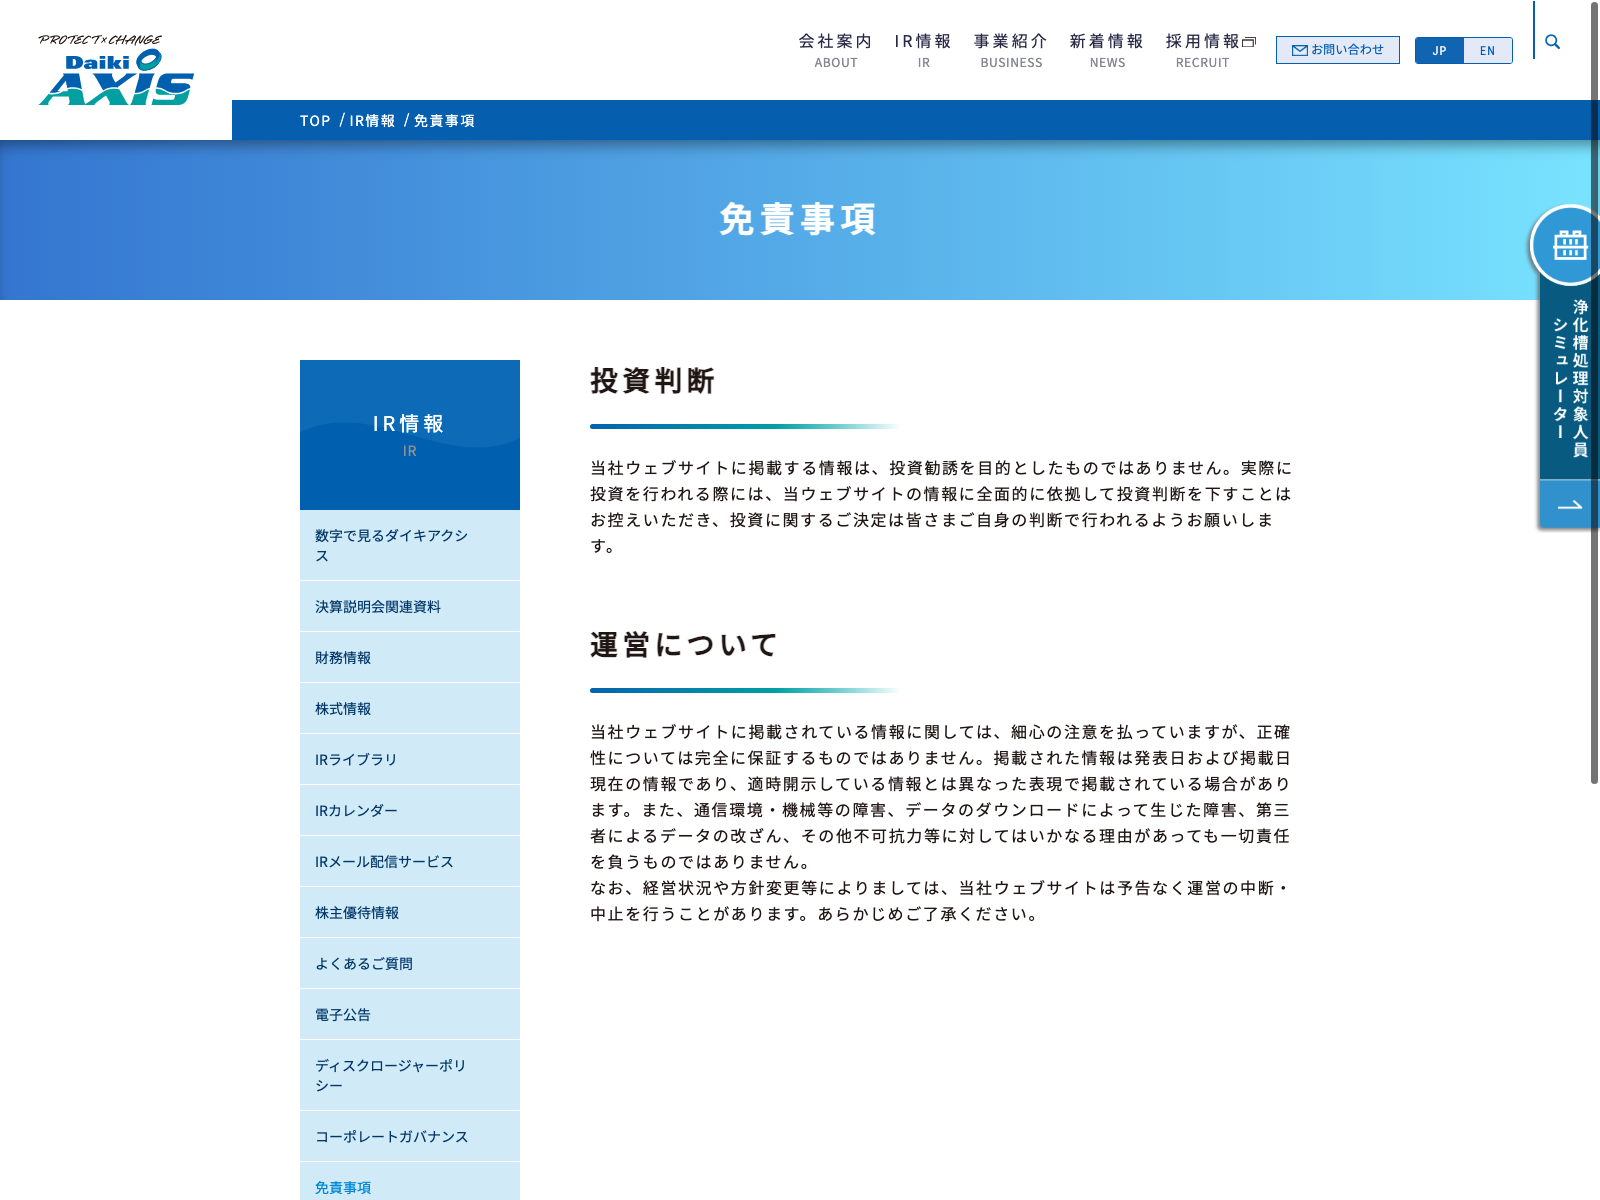Select 株主優待情報 in sidebar
Screen dimensions: 1600x1200
357,913
